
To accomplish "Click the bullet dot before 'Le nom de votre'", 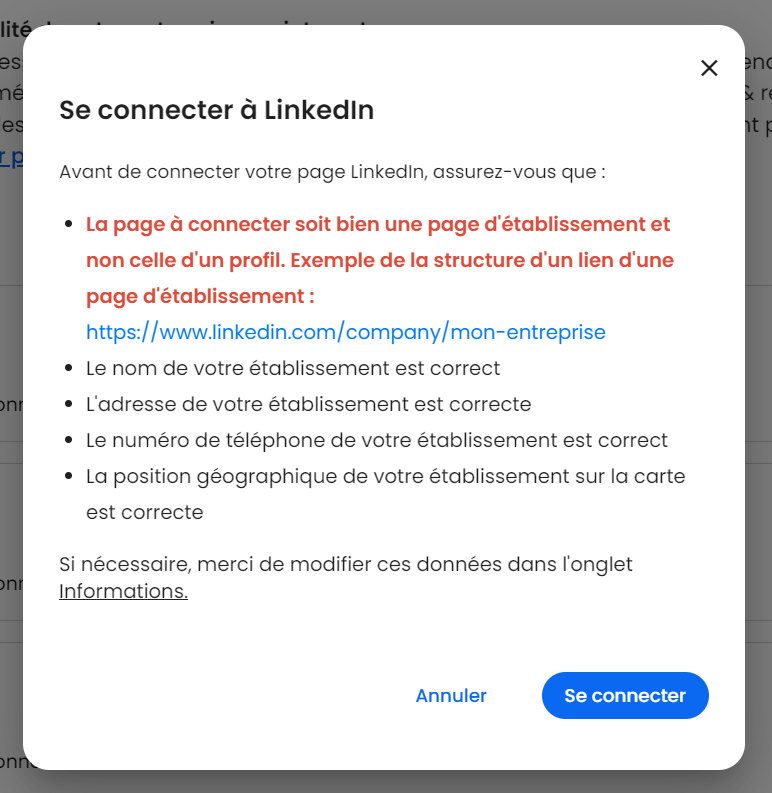I will [x=69, y=368].
